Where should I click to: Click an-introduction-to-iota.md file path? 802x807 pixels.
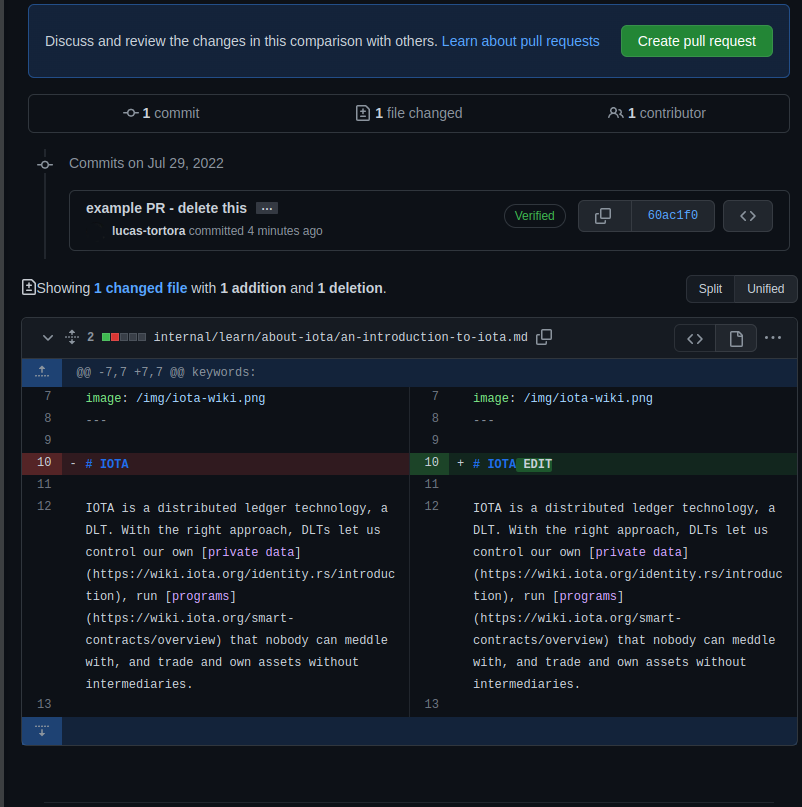pos(340,337)
